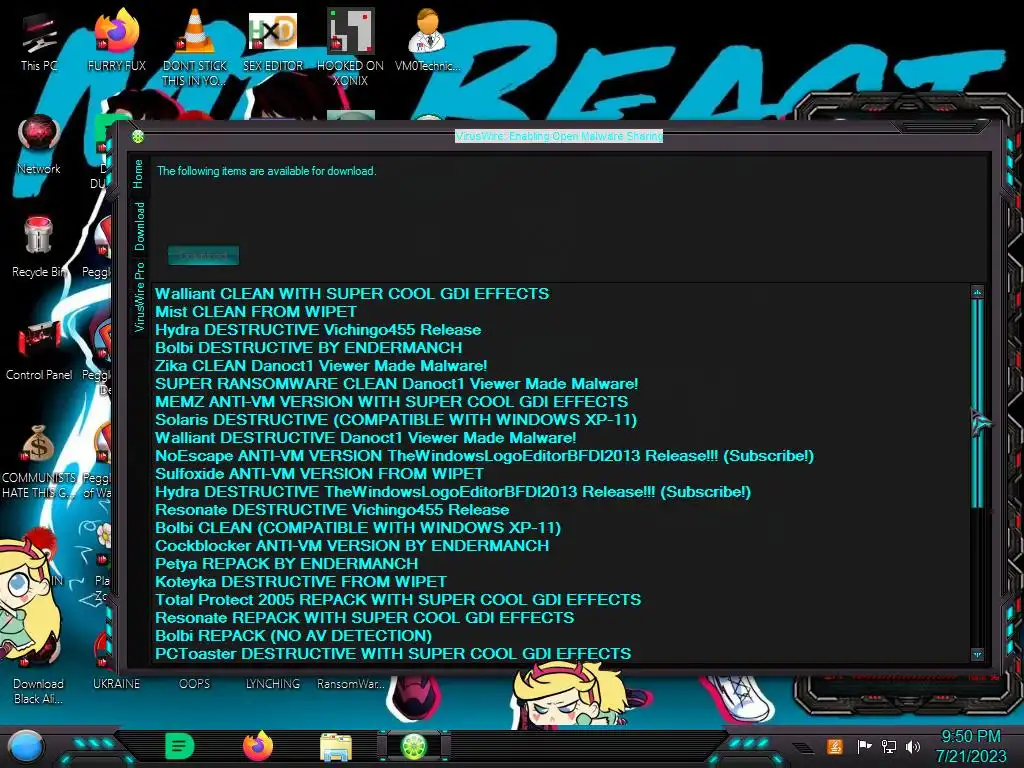Select 'PCToaster DESTRUCTIVE' row
Screen dimensions: 1024x768
pyautogui.click(x=393, y=654)
